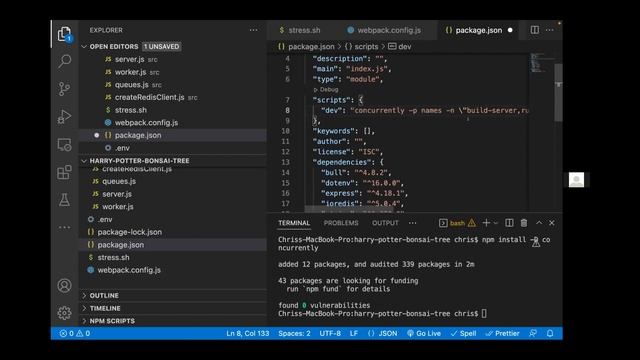Close the terminal panel
The height and width of the screenshot is (360, 640).
tap(552, 223)
